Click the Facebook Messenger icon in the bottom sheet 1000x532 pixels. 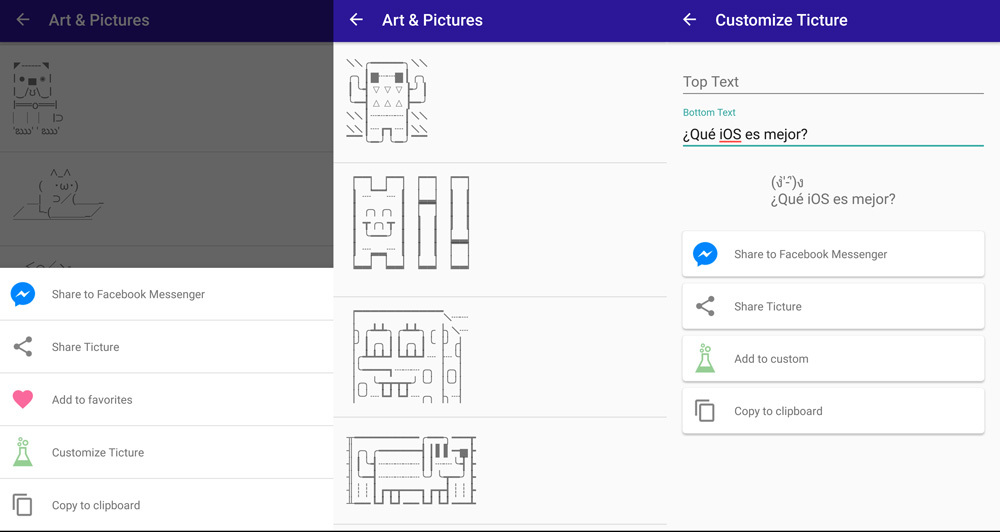click(23, 294)
